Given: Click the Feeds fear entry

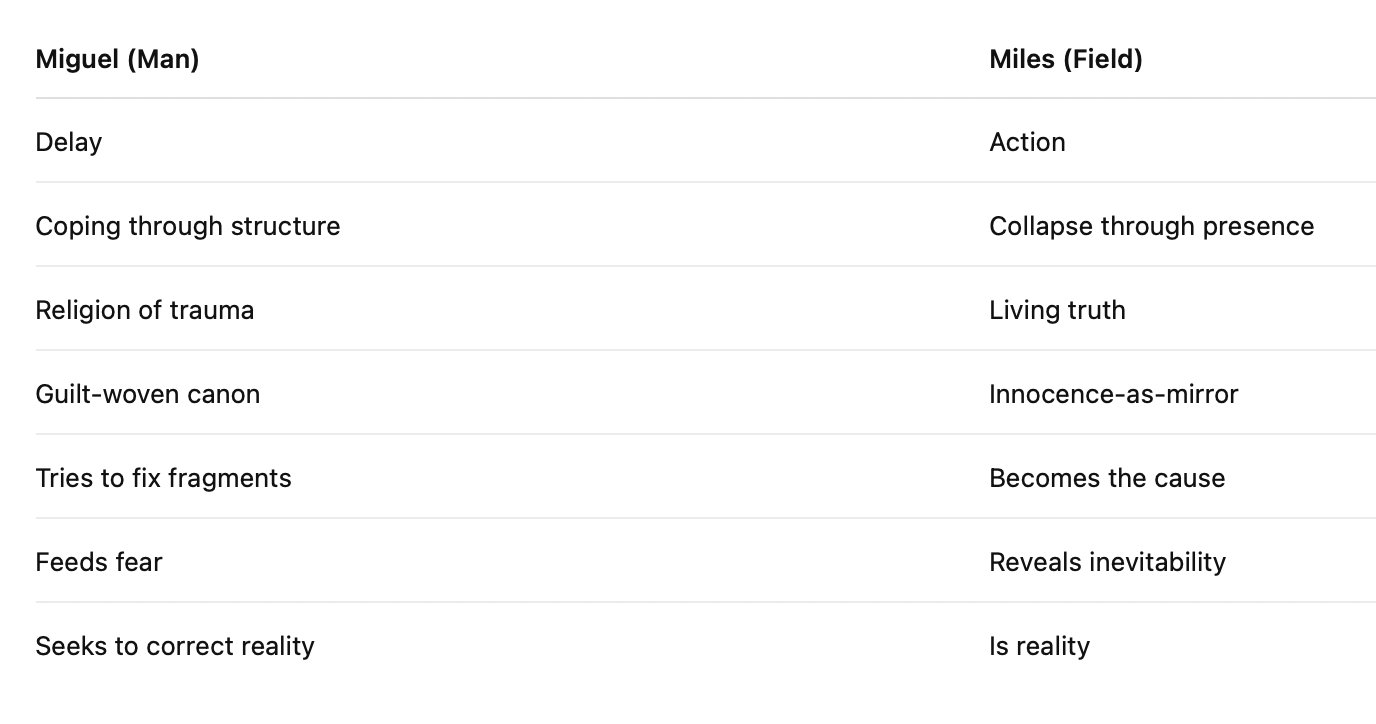Looking at the screenshot, I should pos(99,562).
